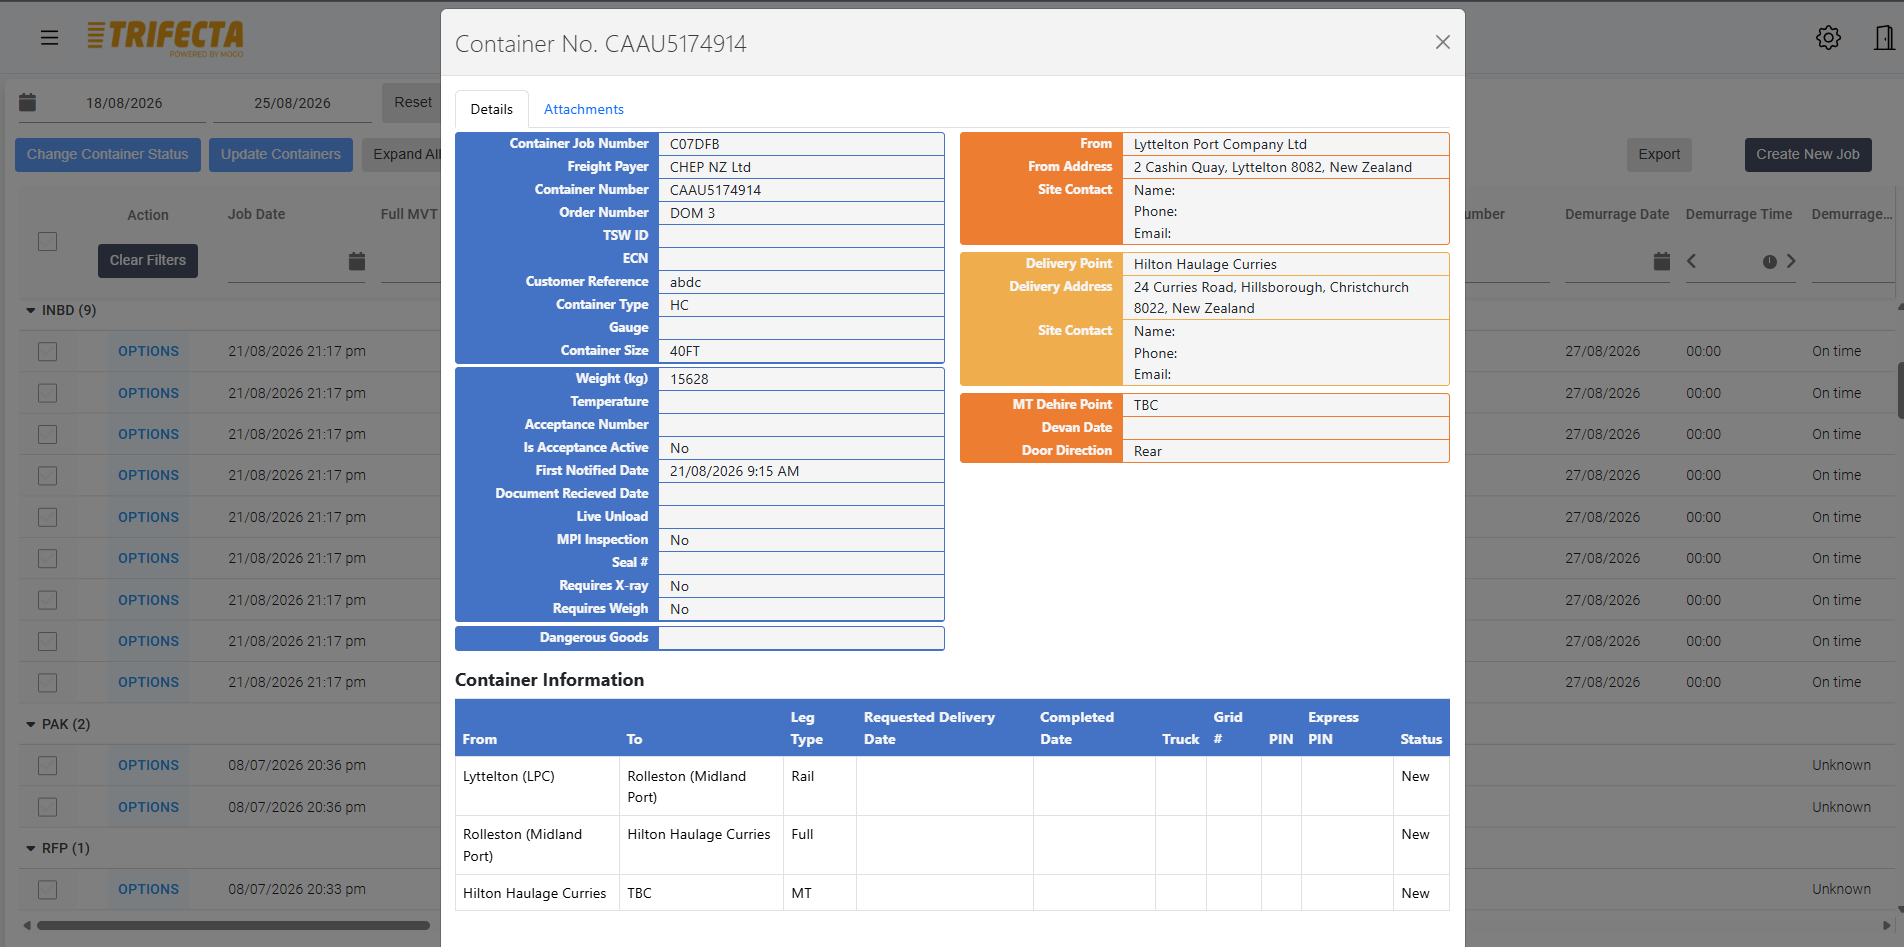Check the fourth INBD row checkbox
This screenshot has width=1904, height=947.
[47, 475]
